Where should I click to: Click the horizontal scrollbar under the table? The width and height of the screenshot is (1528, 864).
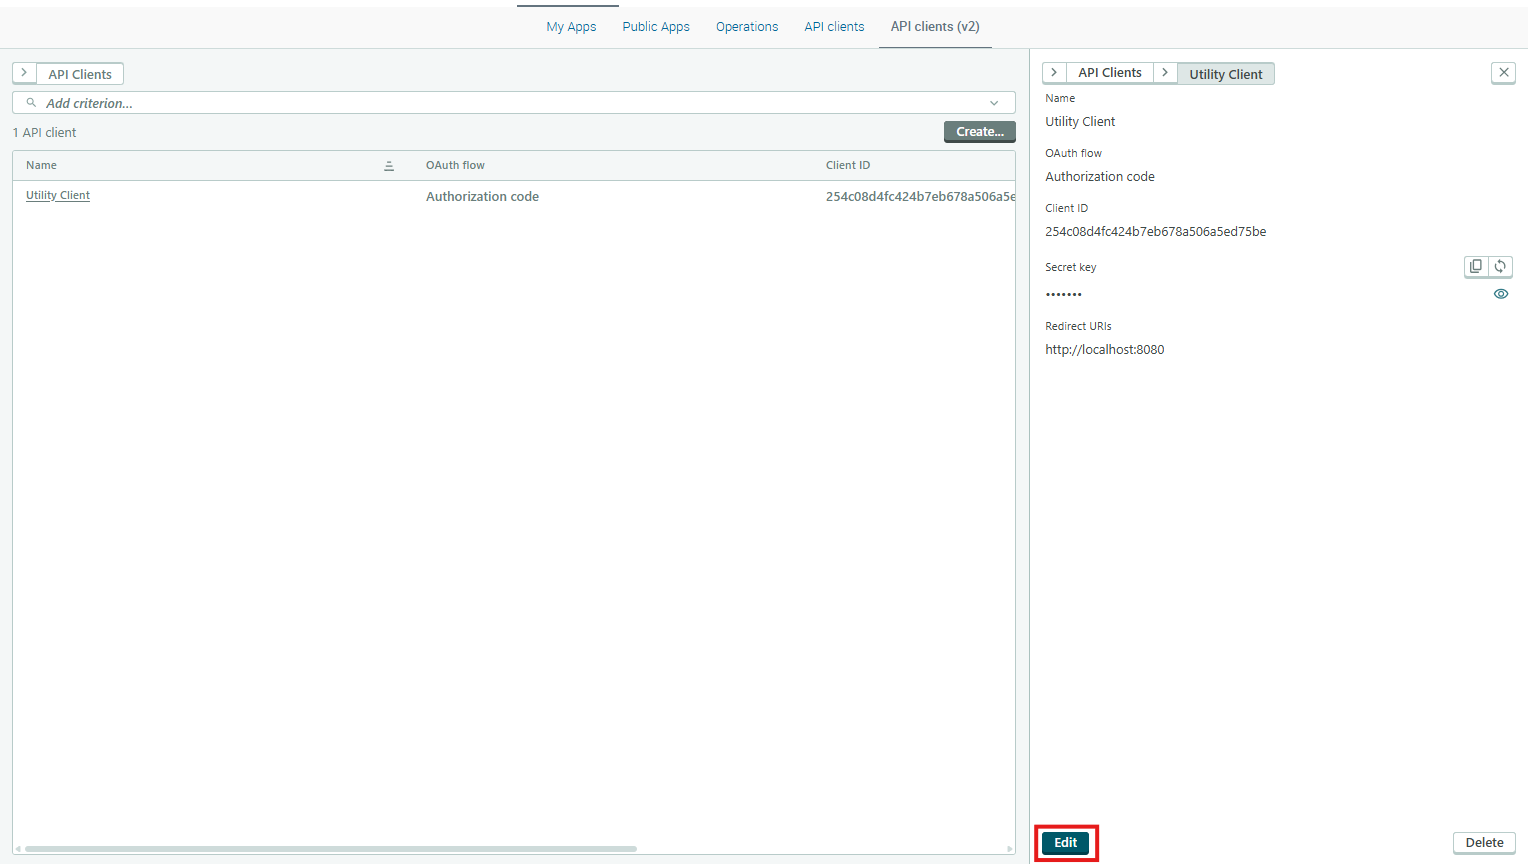[330, 849]
